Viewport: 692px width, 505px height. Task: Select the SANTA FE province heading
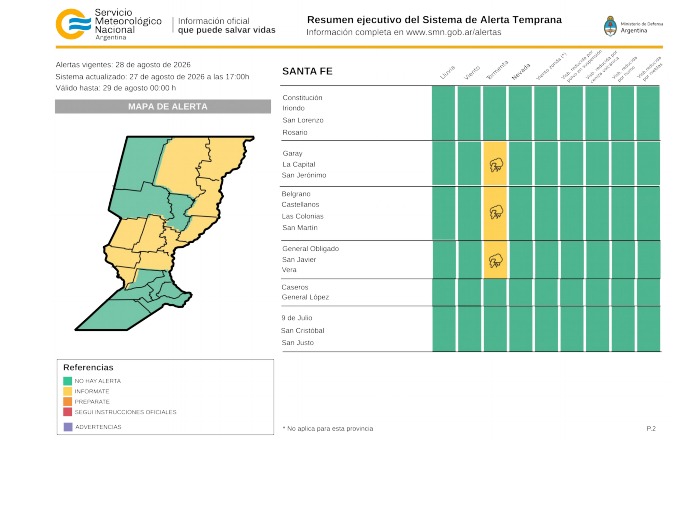click(307, 71)
